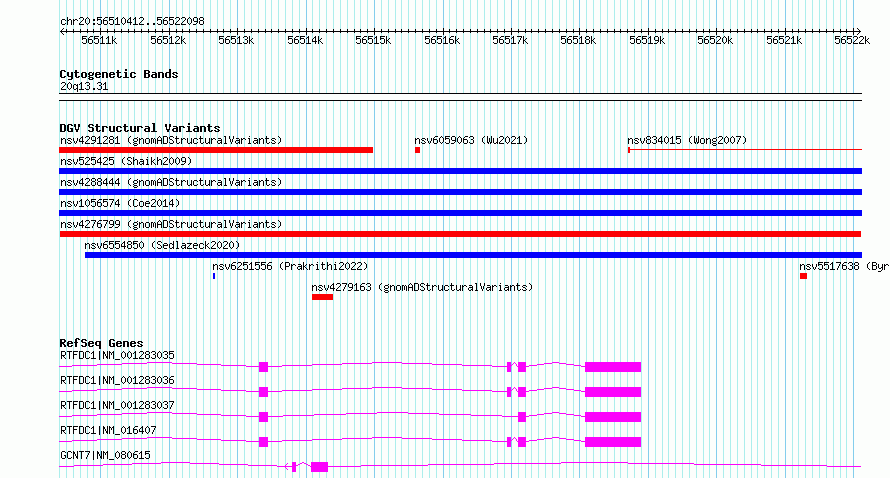Open the nsv4276799 gnomAD variant label

pos(171,224)
